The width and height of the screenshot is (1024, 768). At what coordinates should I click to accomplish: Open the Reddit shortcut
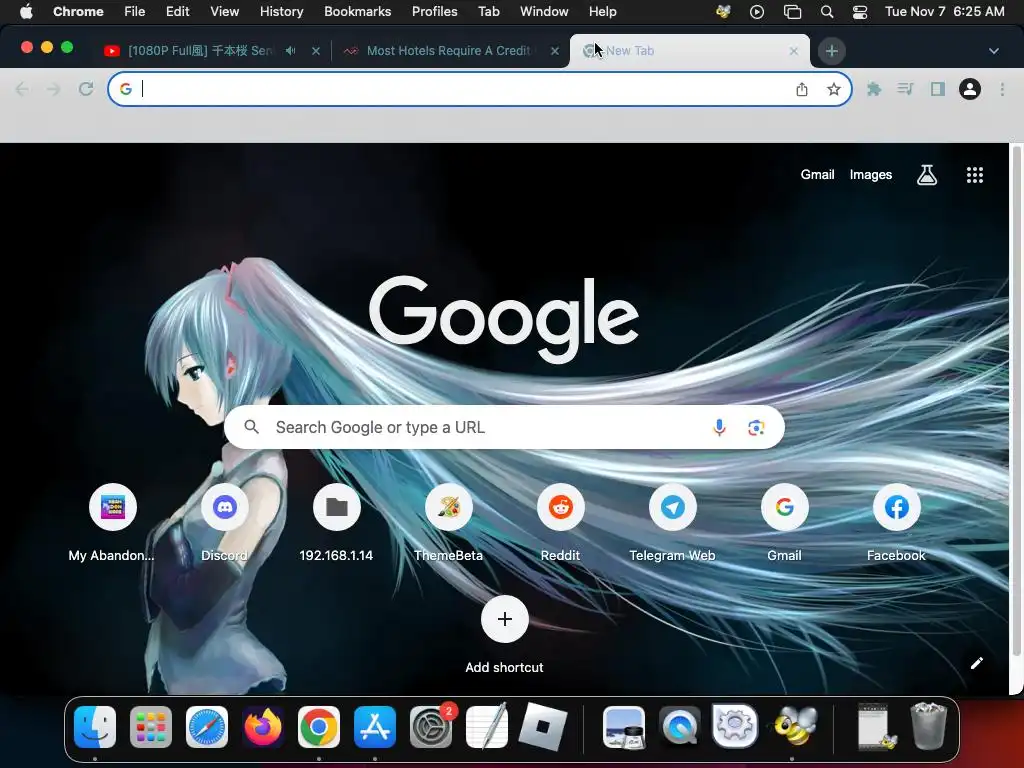[x=560, y=522]
